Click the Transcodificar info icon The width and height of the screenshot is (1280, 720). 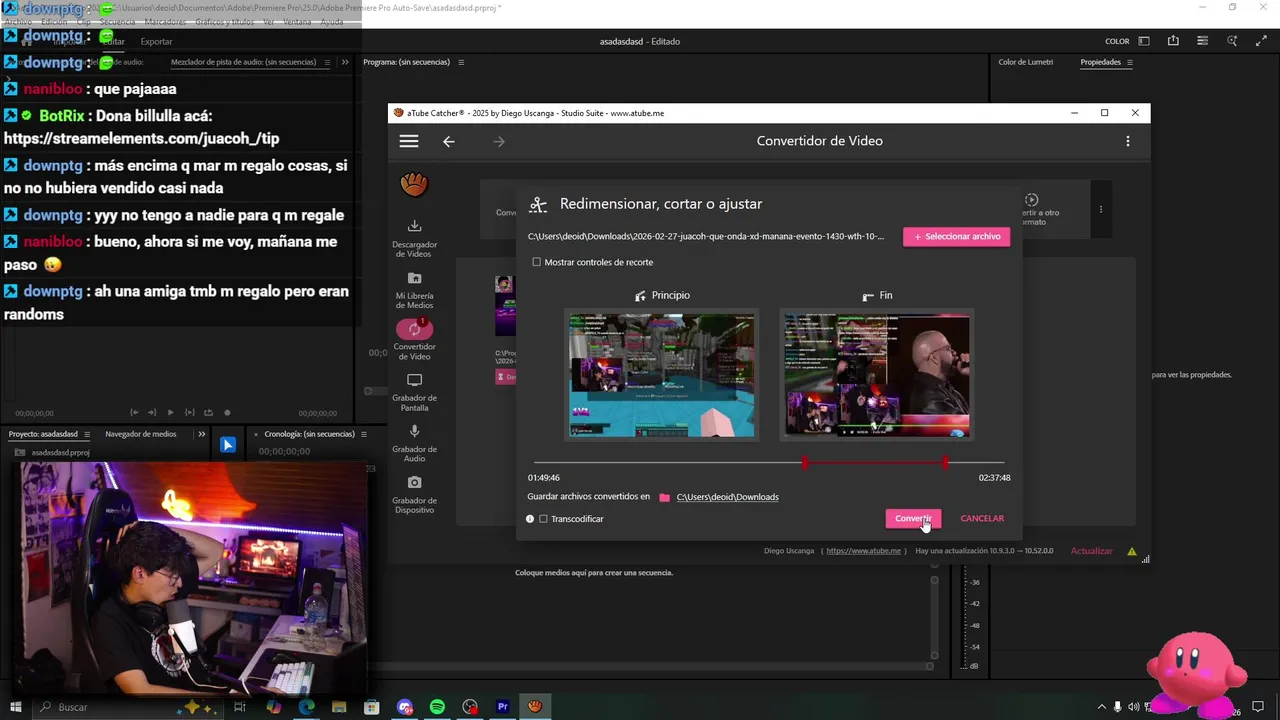530,519
